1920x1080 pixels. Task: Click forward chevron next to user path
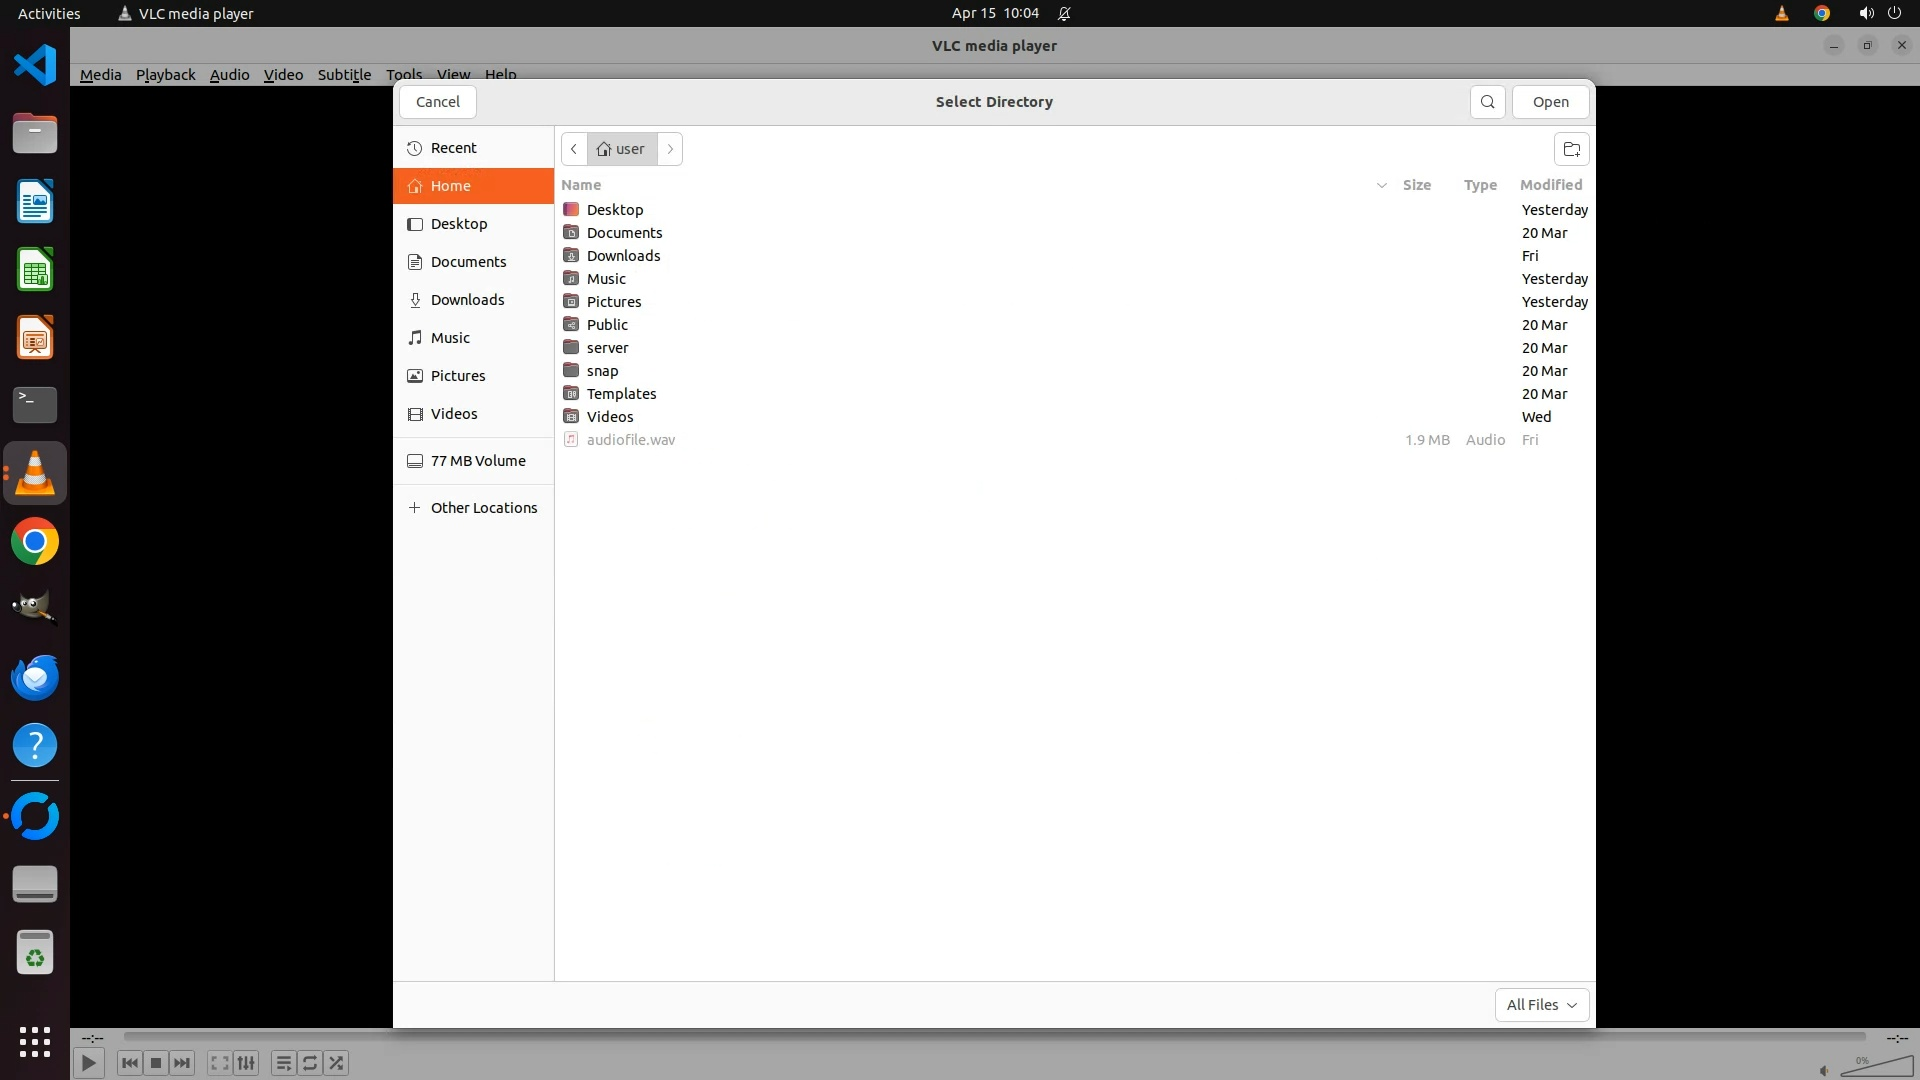pos(670,149)
